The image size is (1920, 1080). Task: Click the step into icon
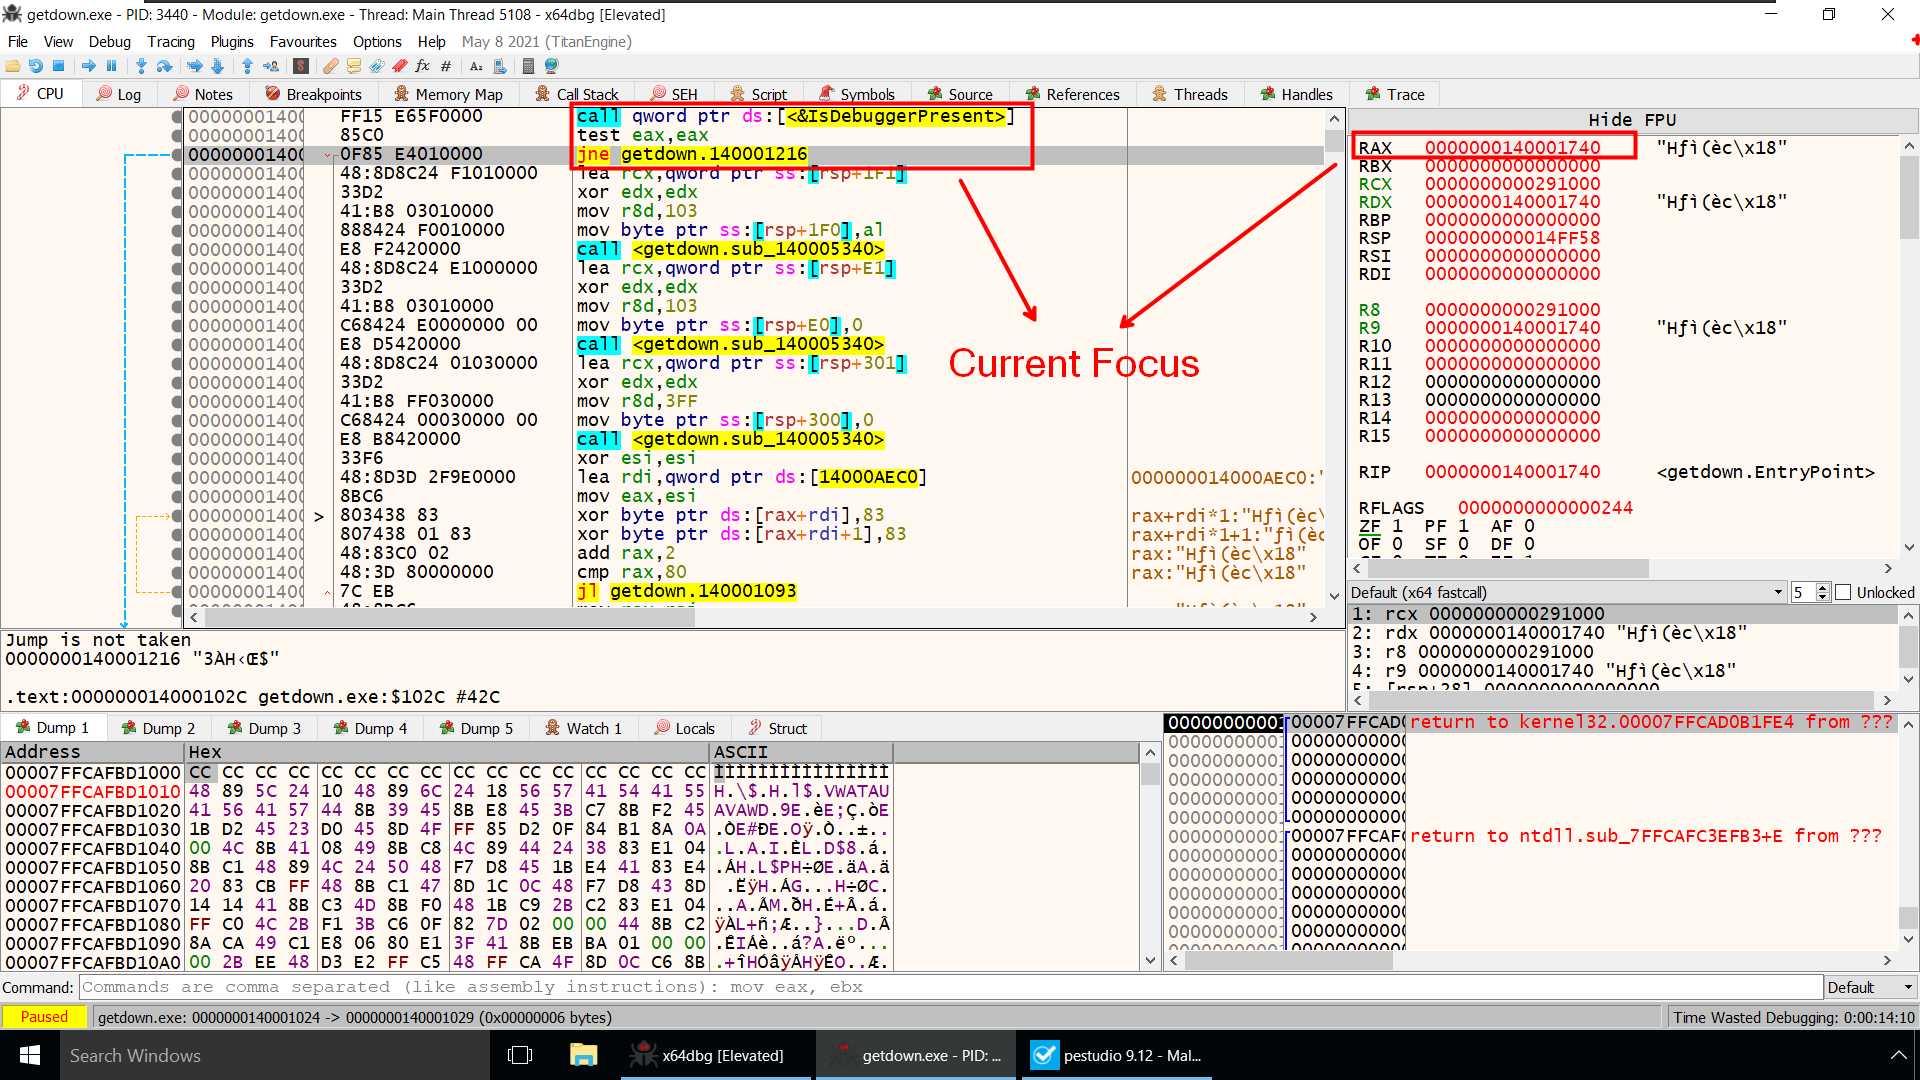click(141, 66)
